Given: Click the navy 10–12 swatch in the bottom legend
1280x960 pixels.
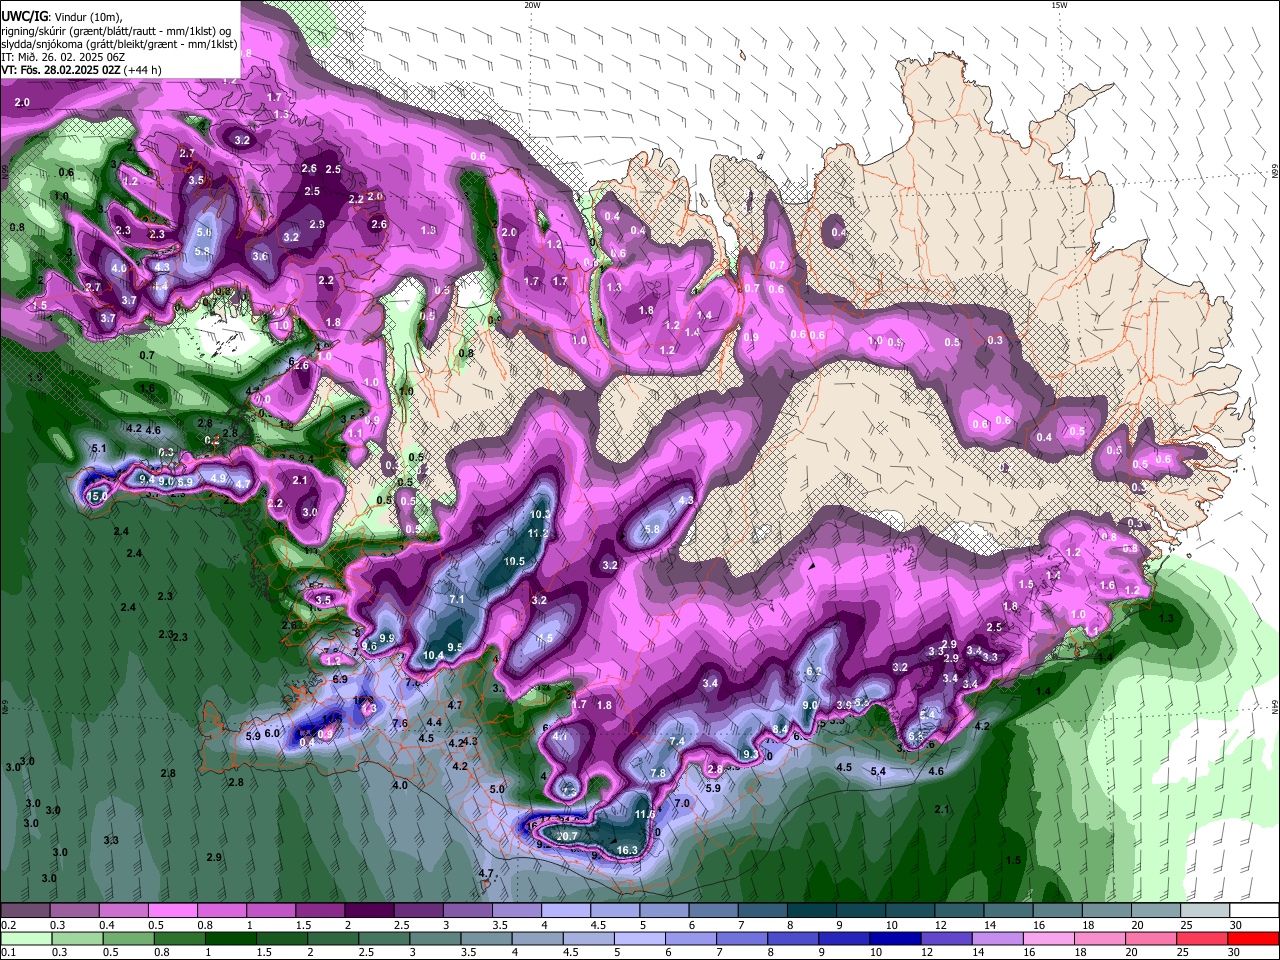Looking at the screenshot, I should coord(894,939).
